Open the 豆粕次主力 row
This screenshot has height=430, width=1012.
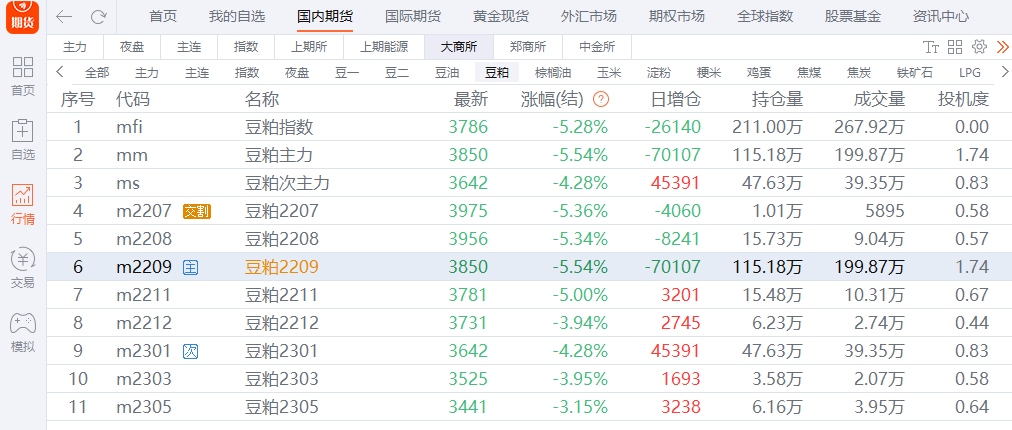529,183
